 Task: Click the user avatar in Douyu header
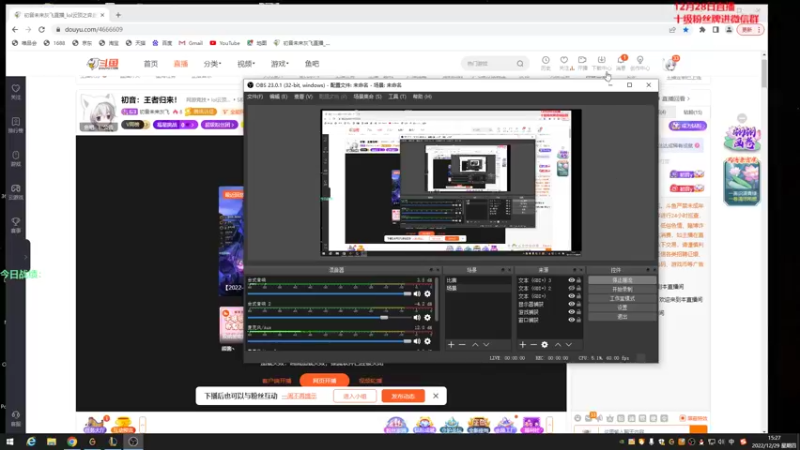point(670,64)
